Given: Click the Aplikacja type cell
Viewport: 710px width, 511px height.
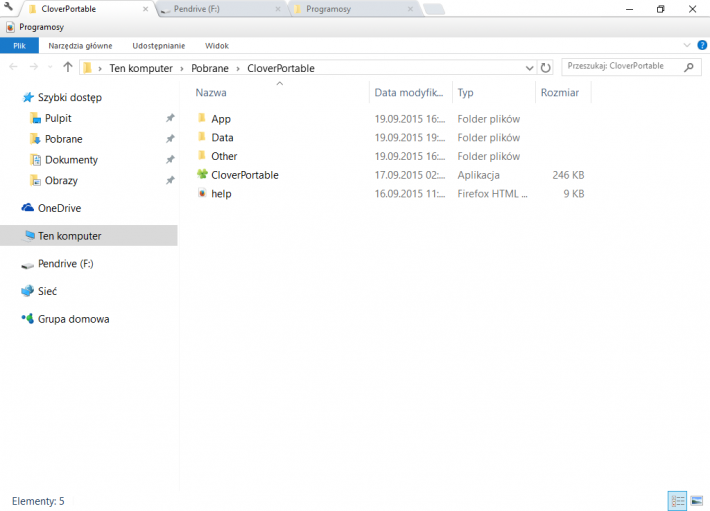Looking at the screenshot, I should [x=478, y=175].
